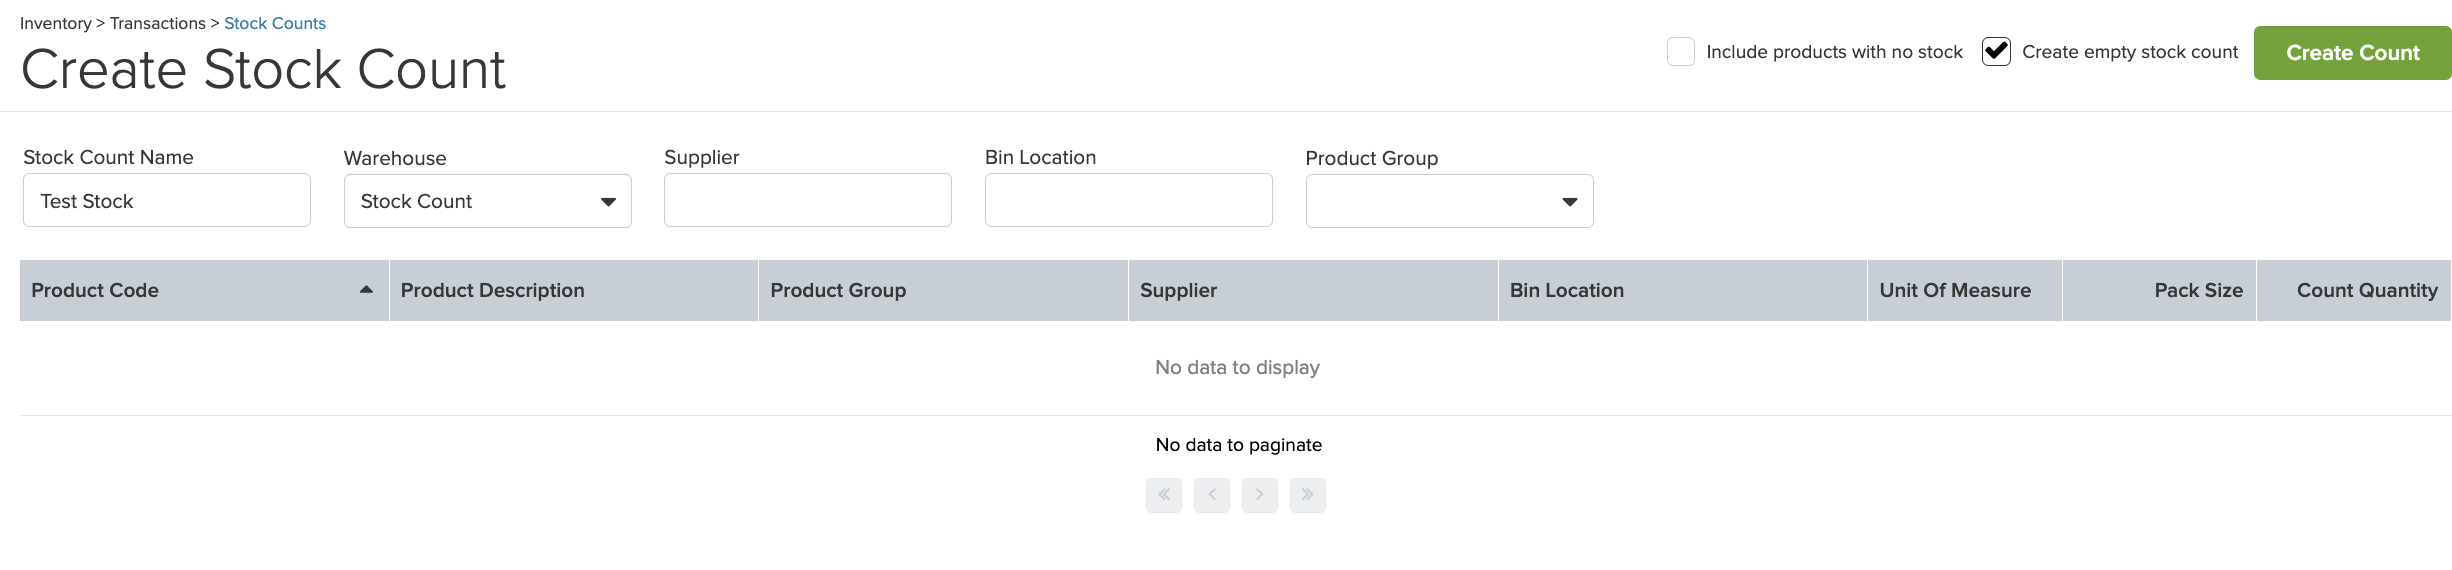This screenshot has width=2452, height=570.
Task: Sort by Product Group column header
Action: click(x=944, y=290)
